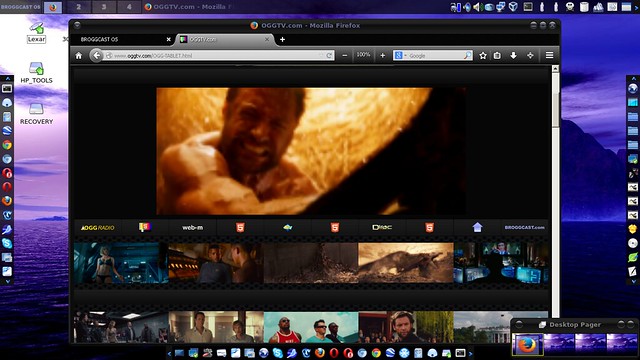Open the RECOVERY drive desktop icon

[x=36, y=113]
